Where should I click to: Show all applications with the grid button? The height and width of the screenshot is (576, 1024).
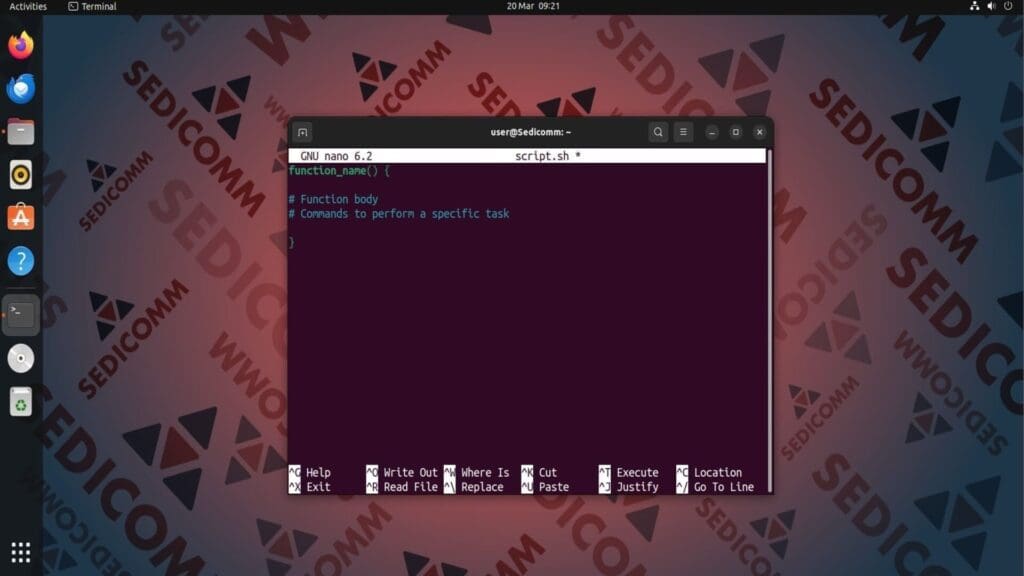tap(20, 552)
